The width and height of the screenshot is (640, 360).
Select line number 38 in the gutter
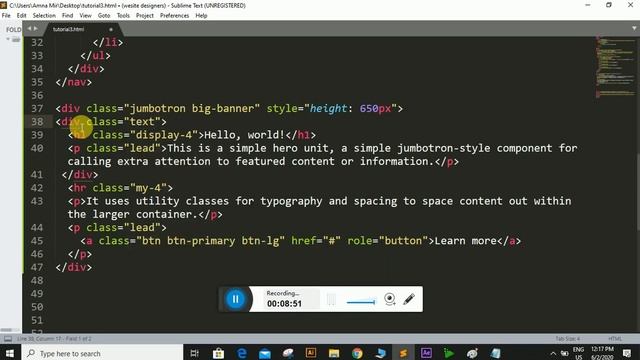coord(37,122)
